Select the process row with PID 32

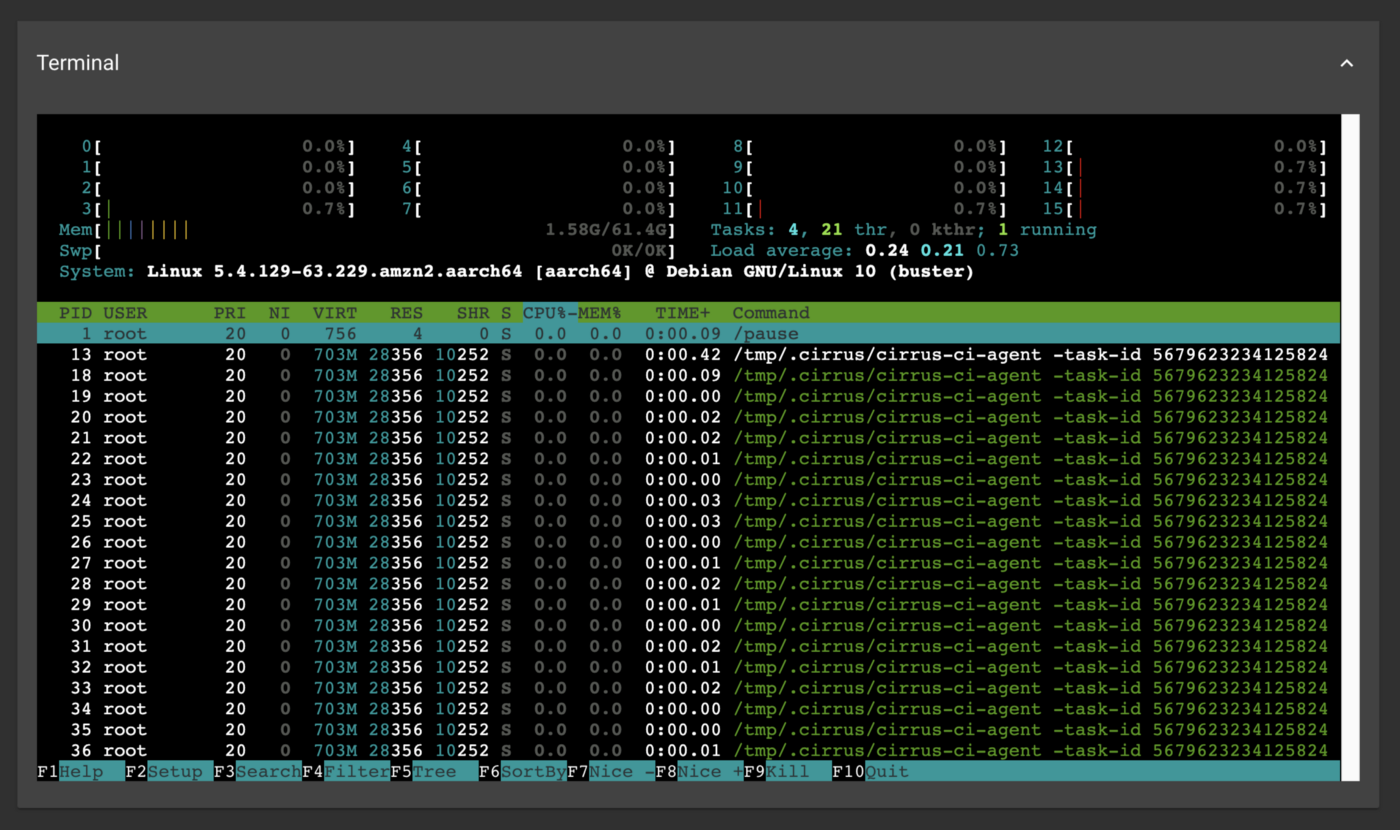(x=688, y=668)
